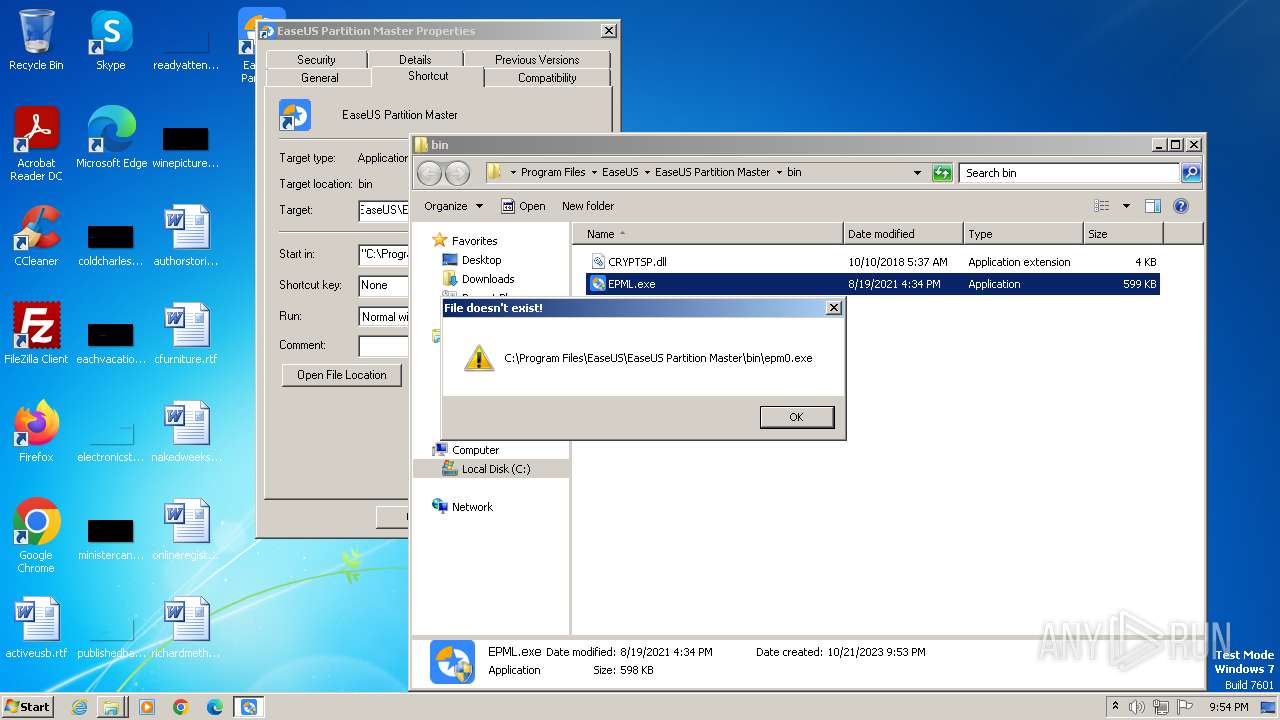Open Downloads in navigation pane
The image size is (1280, 720).
pos(488,279)
